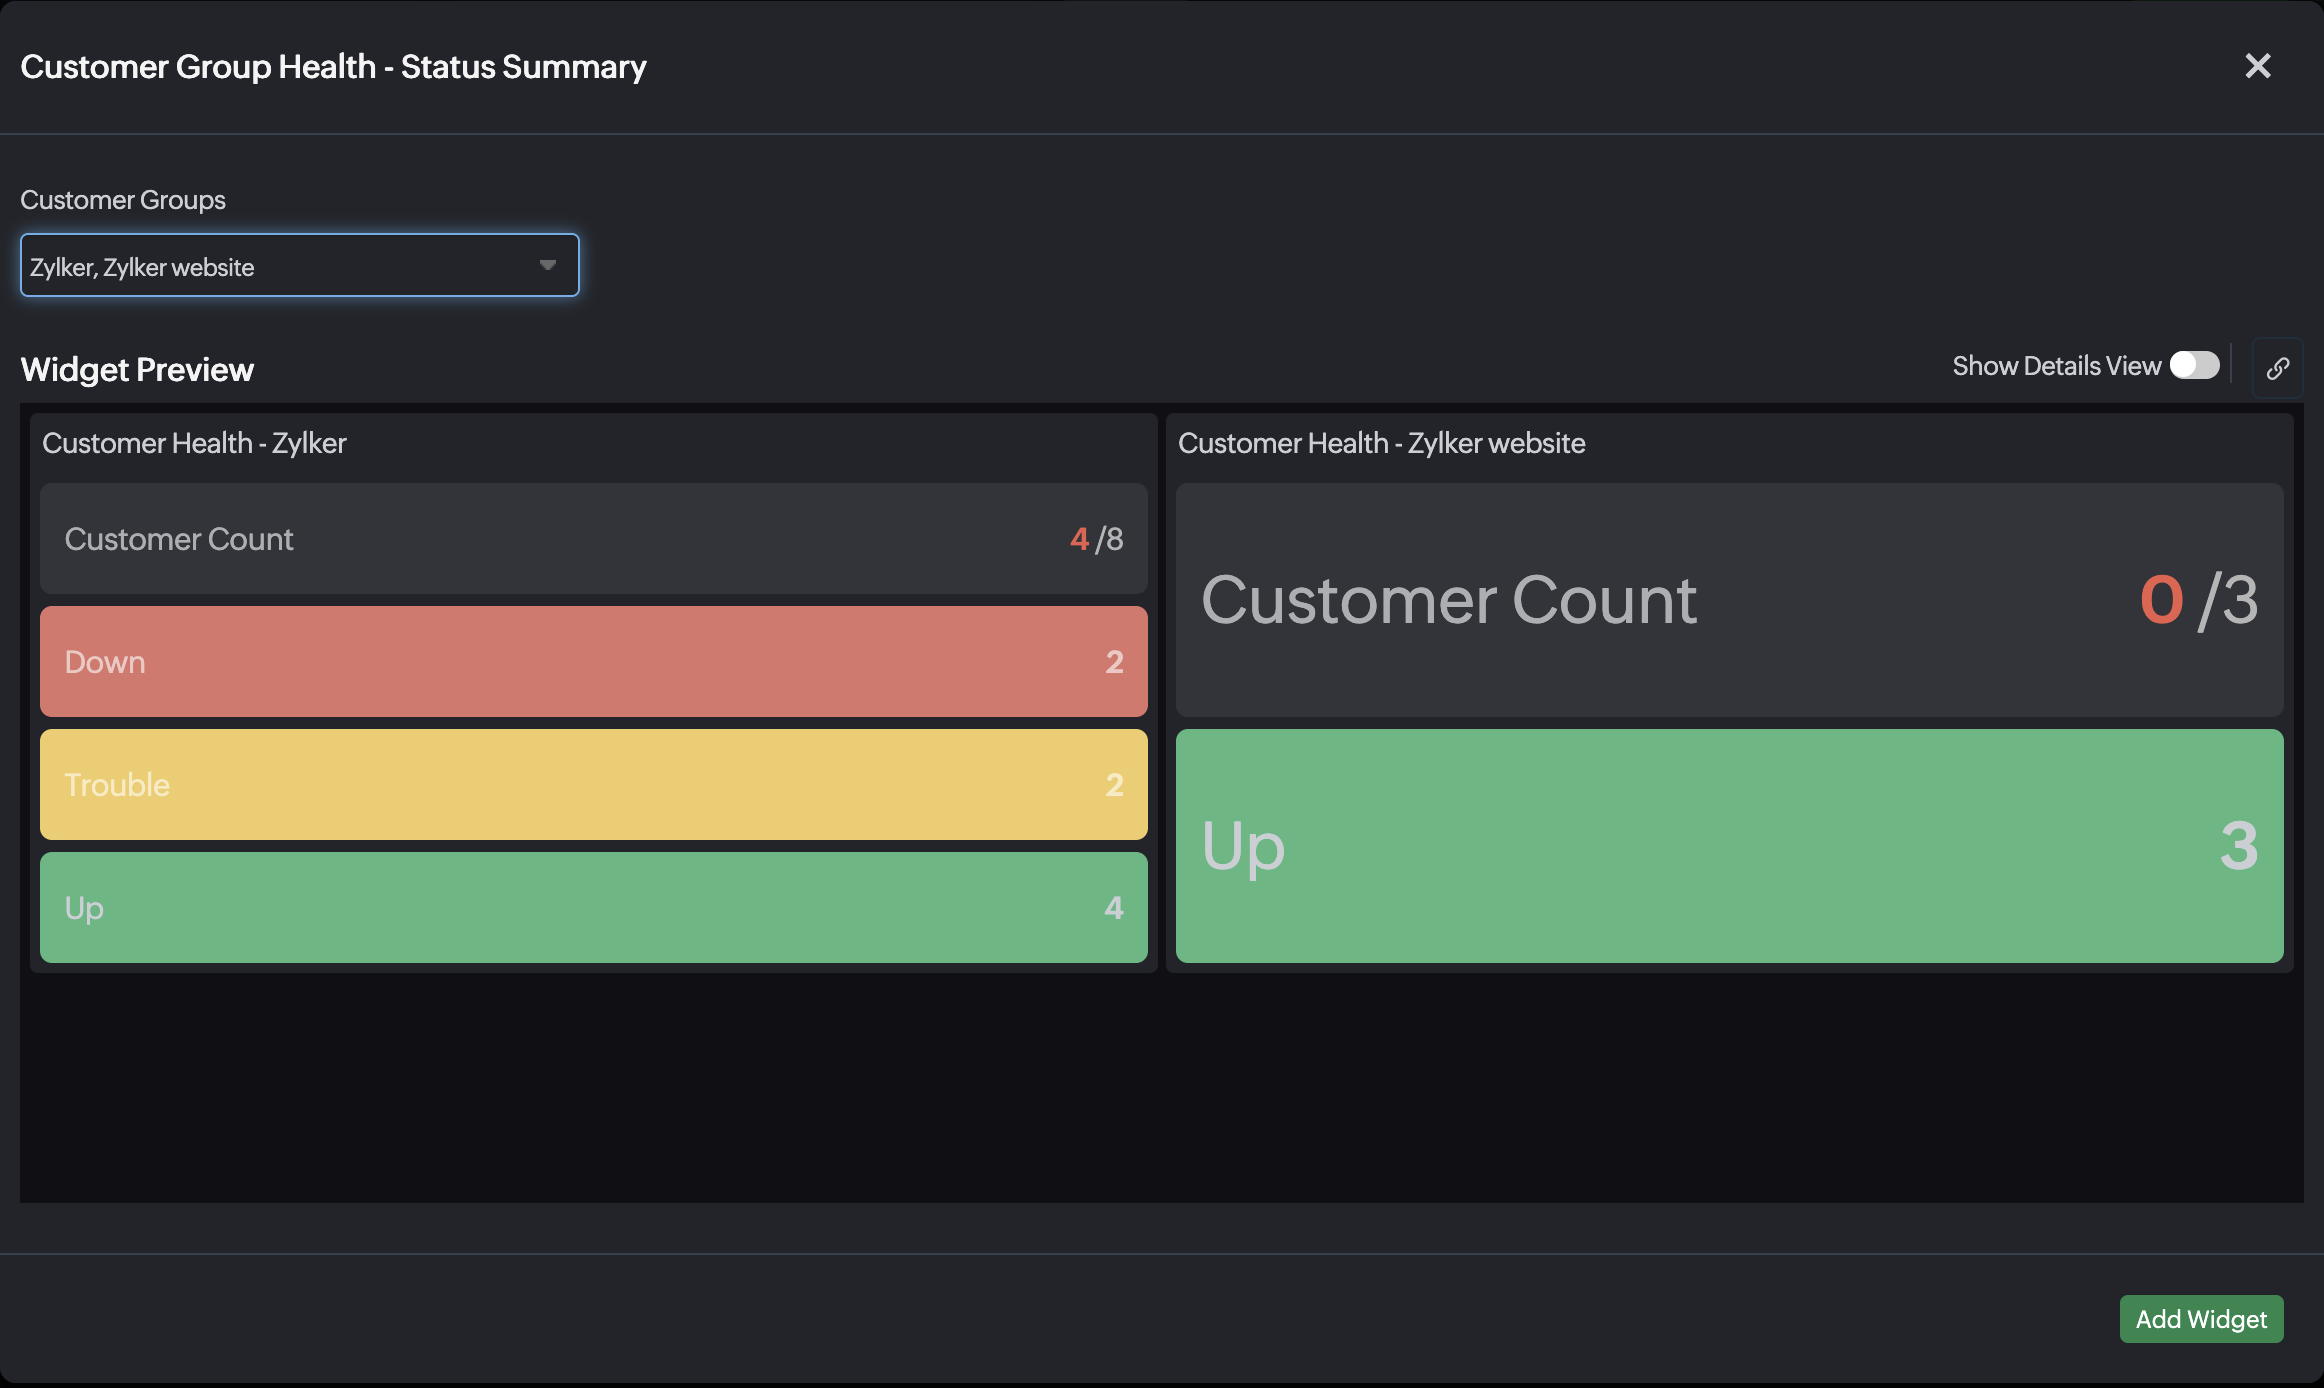
Task: Click Customer Count tile showing 0/3
Action: (x=1729, y=600)
